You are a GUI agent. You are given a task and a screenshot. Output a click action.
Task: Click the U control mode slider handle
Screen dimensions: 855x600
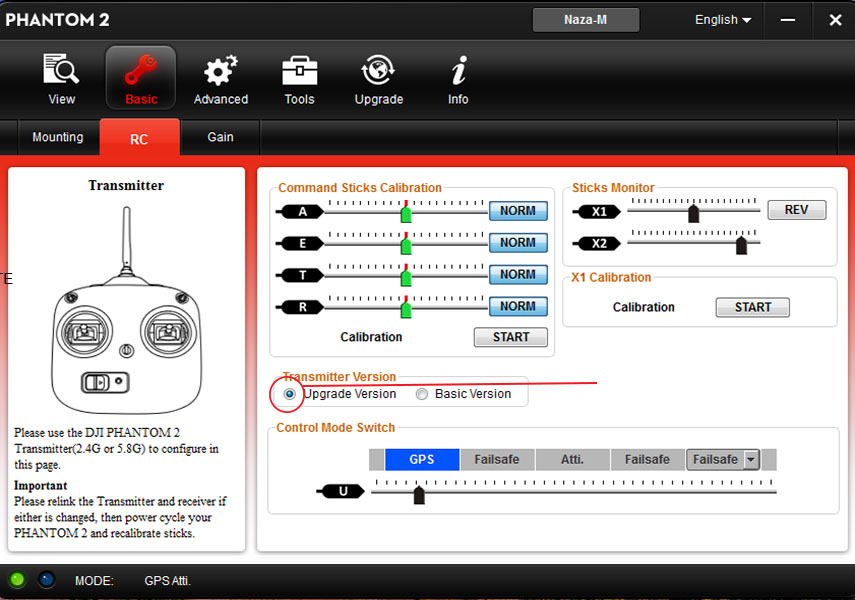(x=419, y=495)
